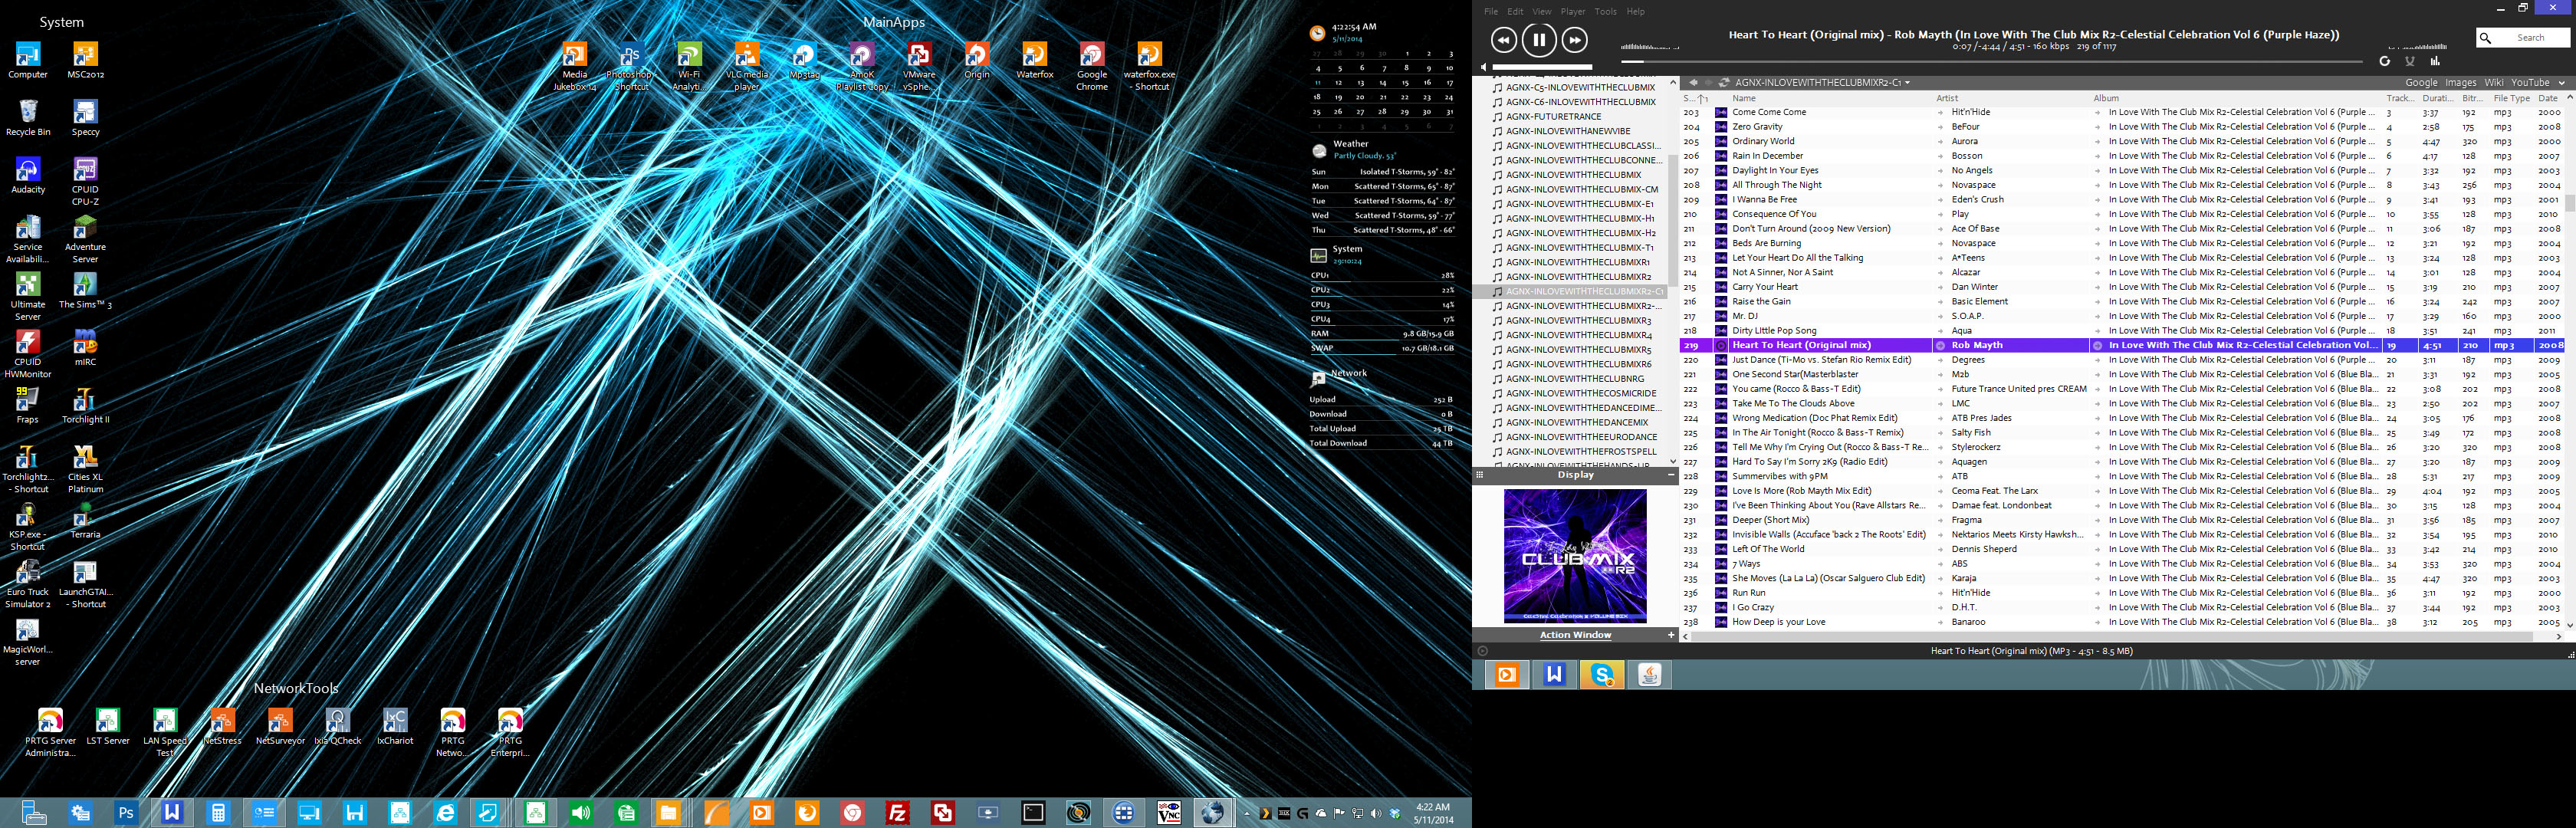Show hidden system tray icons arrow
Viewport: 2576px width, 828px height.
coord(1246,814)
